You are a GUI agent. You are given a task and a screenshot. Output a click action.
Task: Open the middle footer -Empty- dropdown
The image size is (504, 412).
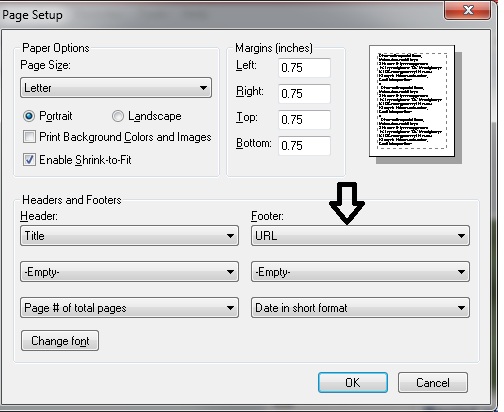360,272
